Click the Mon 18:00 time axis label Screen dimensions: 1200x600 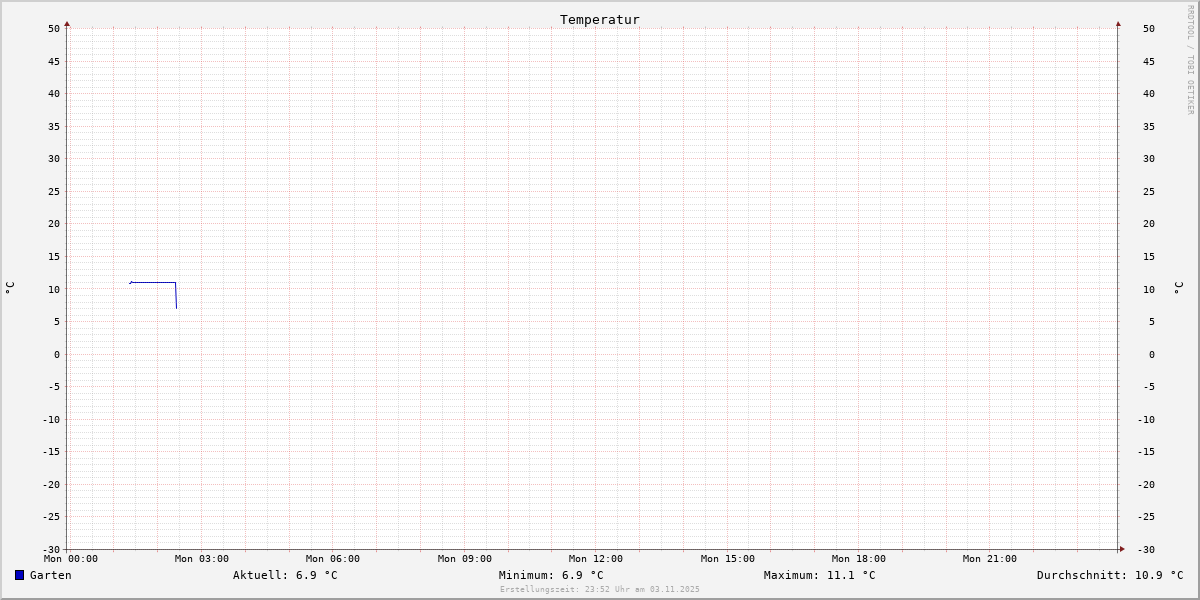click(859, 559)
